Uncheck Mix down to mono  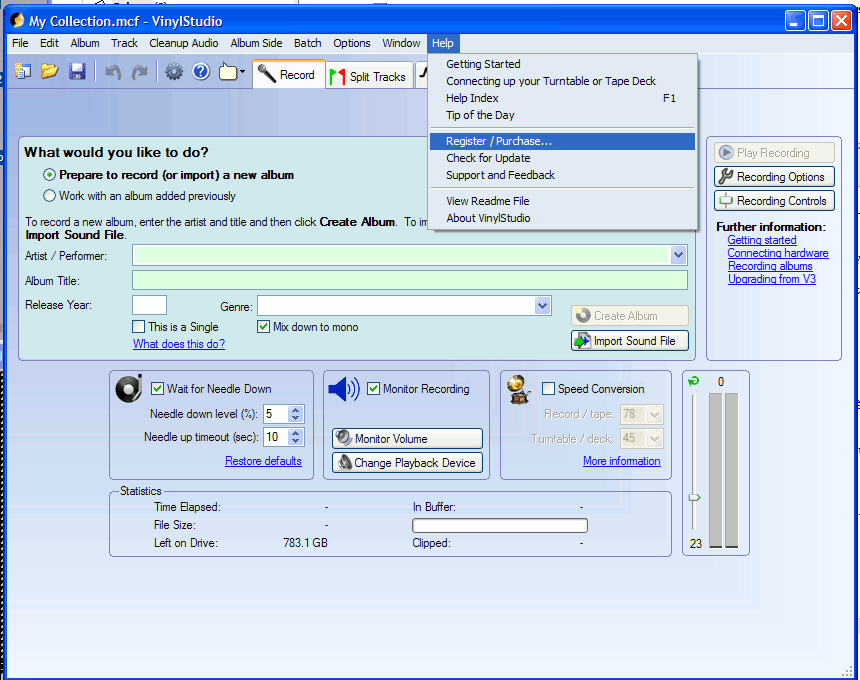pyautogui.click(x=264, y=327)
